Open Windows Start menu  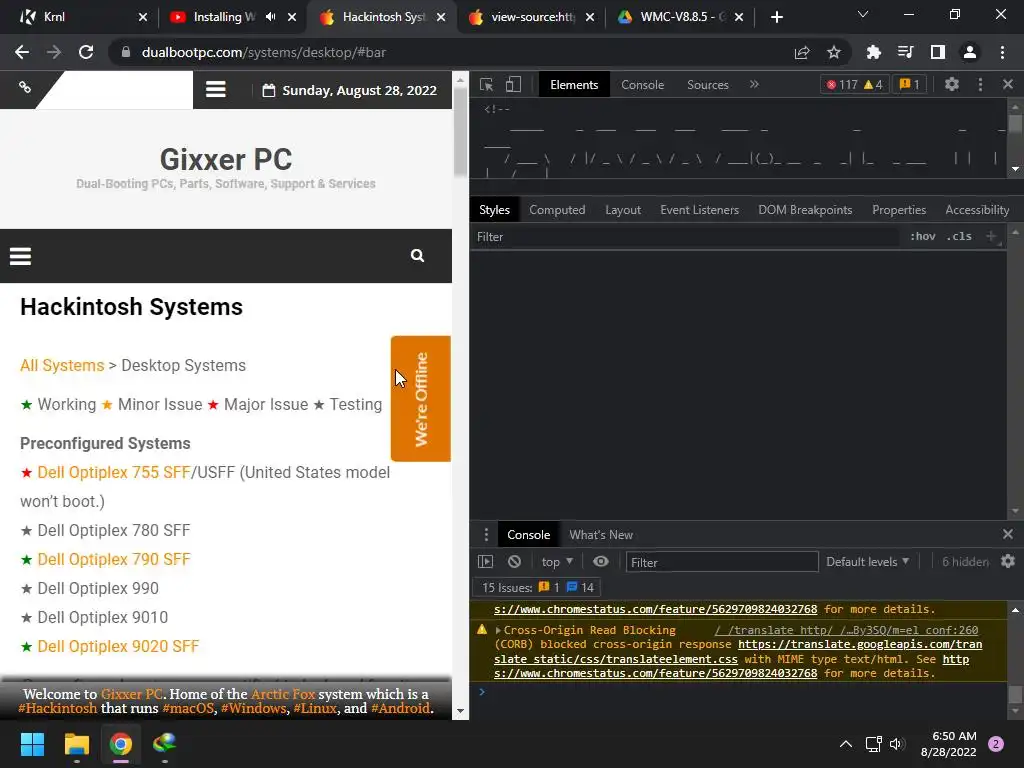[x=32, y=744]
